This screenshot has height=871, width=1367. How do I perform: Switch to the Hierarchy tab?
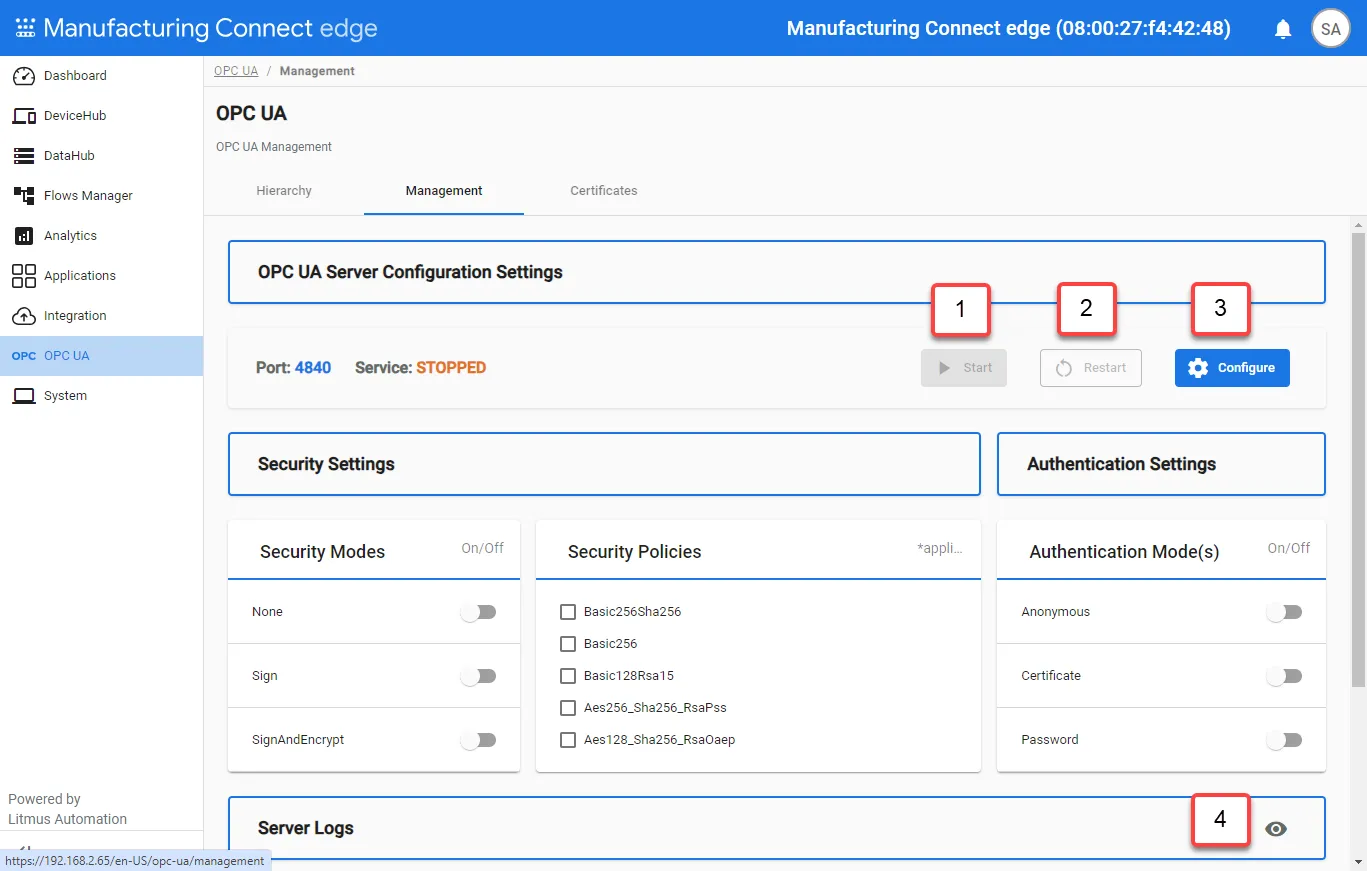coord(284,191)
